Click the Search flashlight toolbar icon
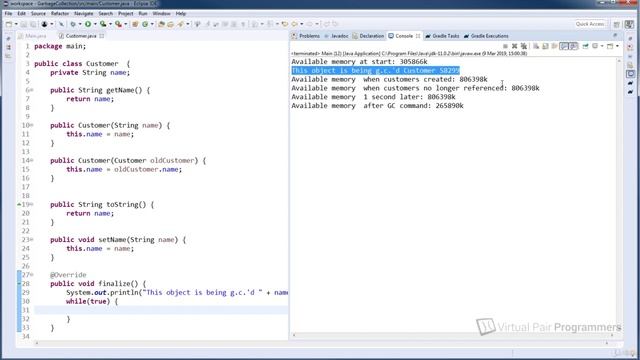 (180, 24)
